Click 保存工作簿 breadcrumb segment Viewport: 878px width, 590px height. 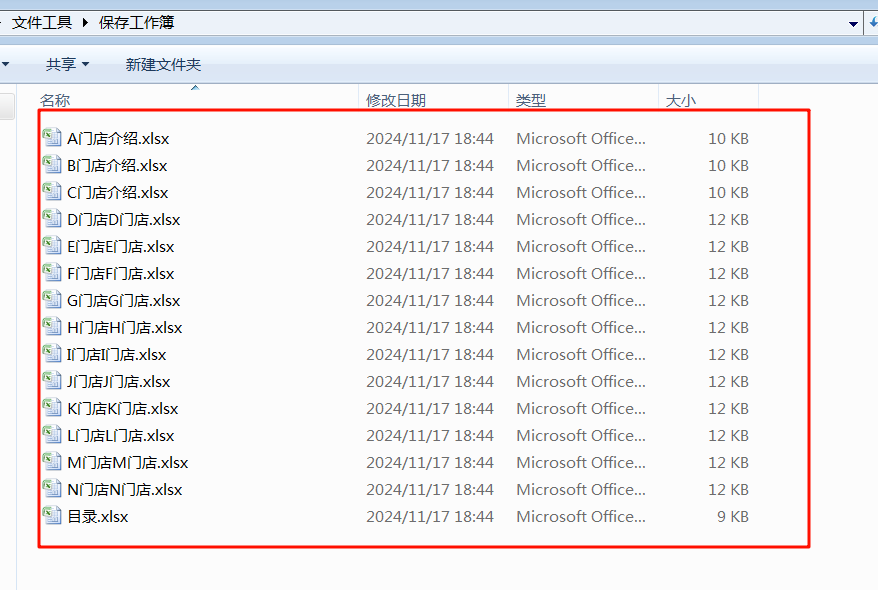(x=136, y=22)
